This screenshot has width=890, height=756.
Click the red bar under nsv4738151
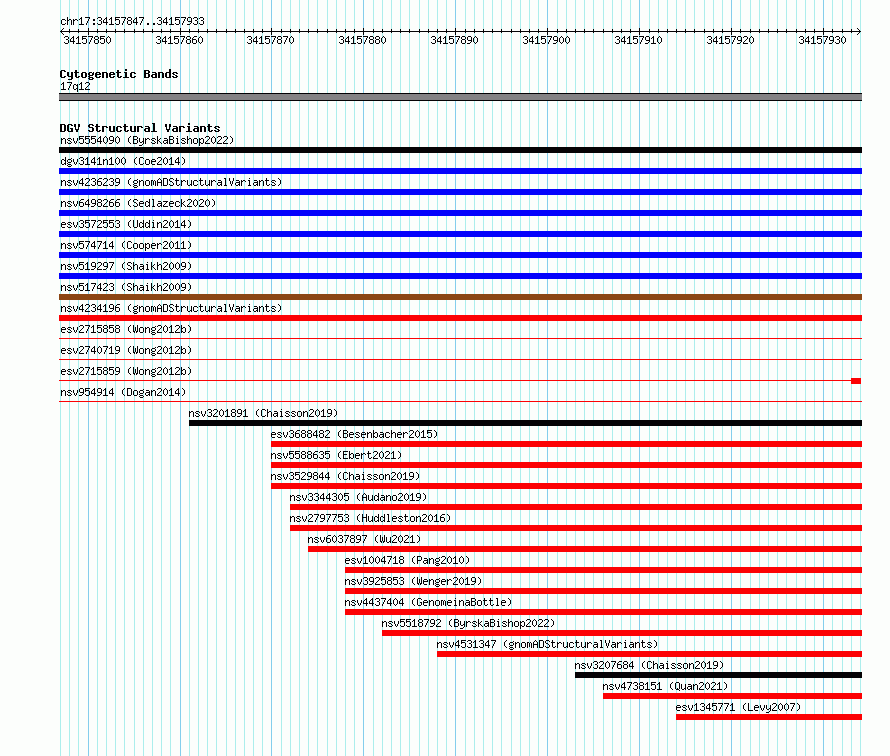732,696
